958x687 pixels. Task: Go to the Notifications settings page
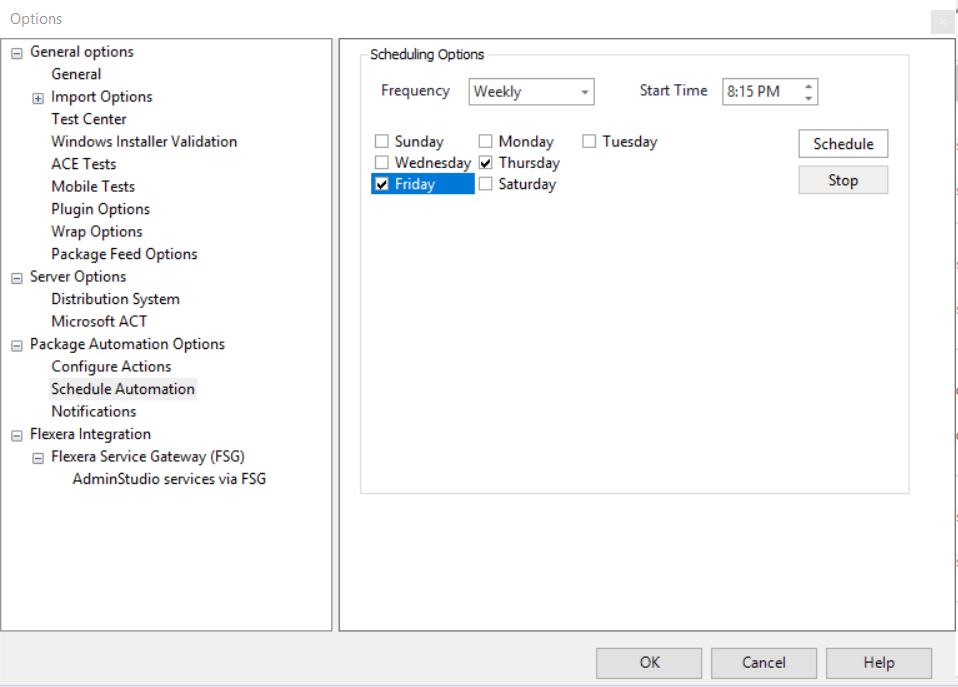pyautogui.click(x=94, y=412)
